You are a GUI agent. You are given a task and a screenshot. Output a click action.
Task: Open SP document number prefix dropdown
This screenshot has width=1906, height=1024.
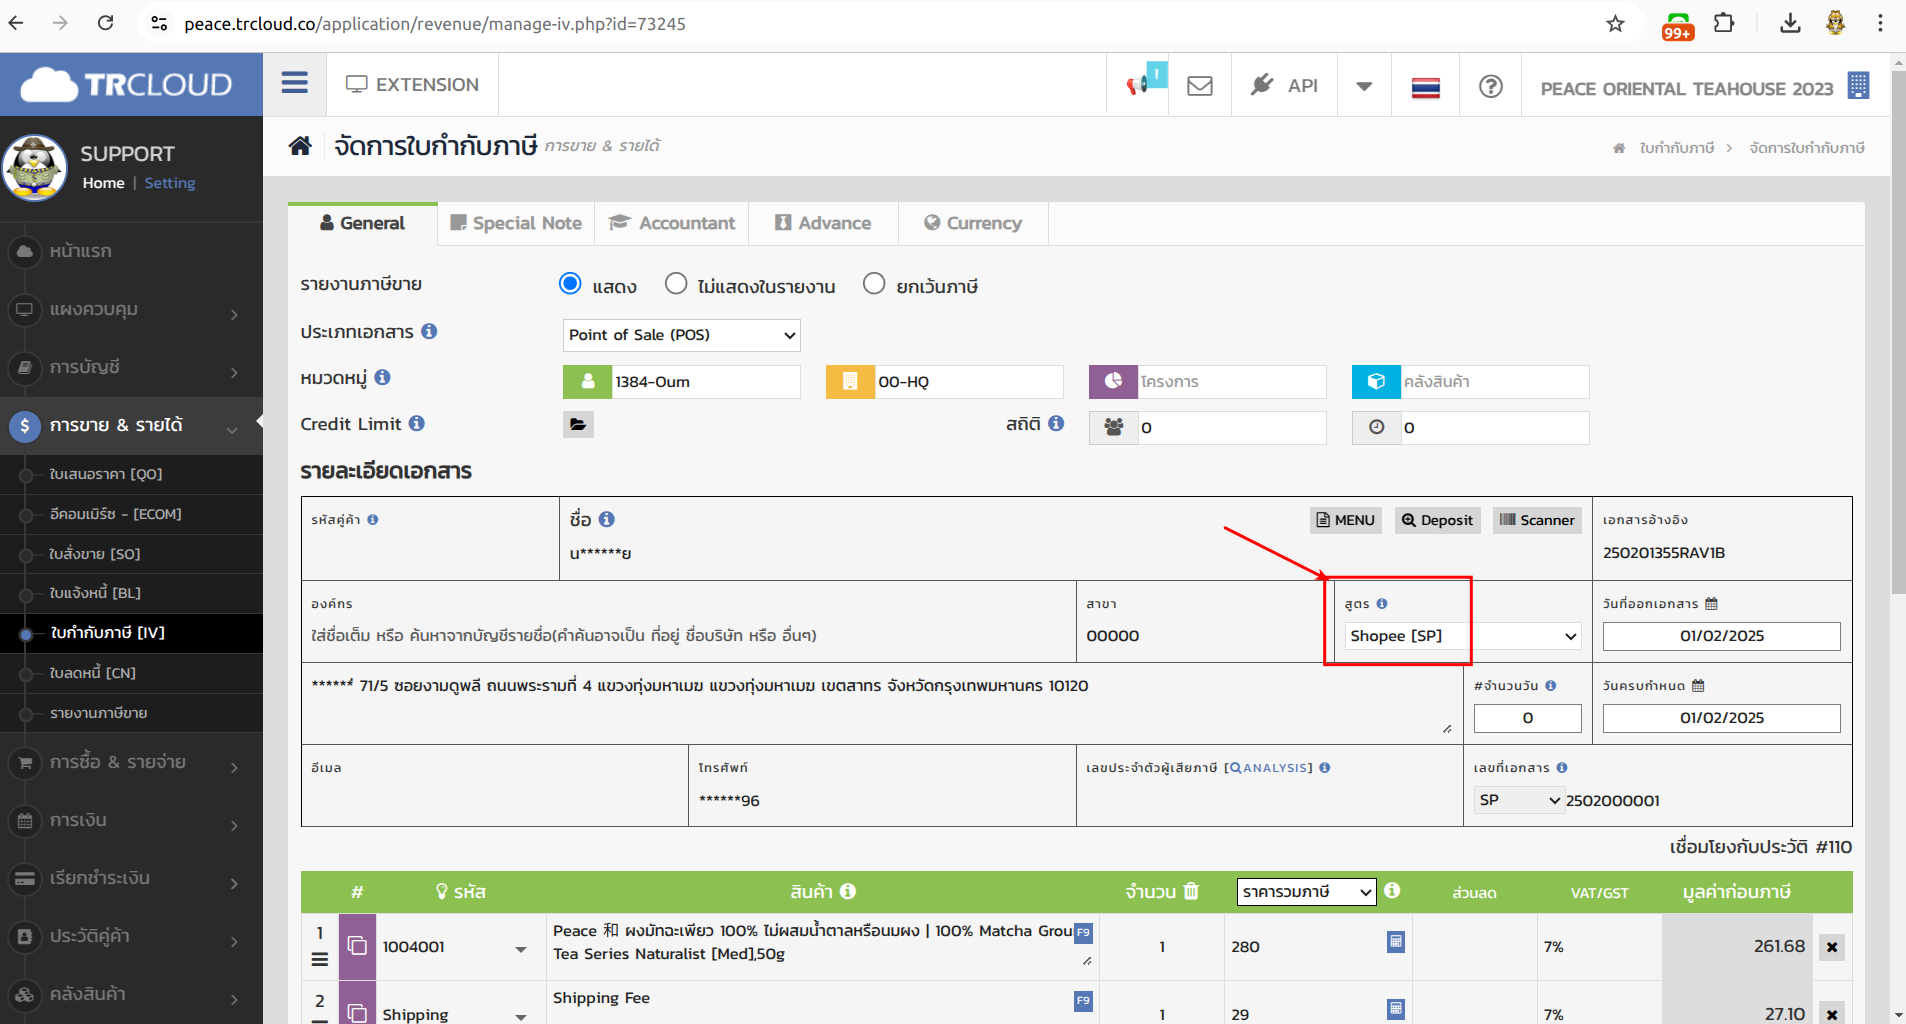coord(1519,800)
